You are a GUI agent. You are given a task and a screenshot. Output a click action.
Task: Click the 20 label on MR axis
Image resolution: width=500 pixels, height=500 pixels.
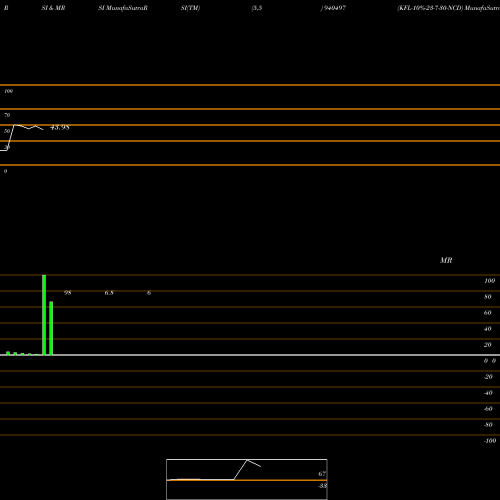(488, 345)
